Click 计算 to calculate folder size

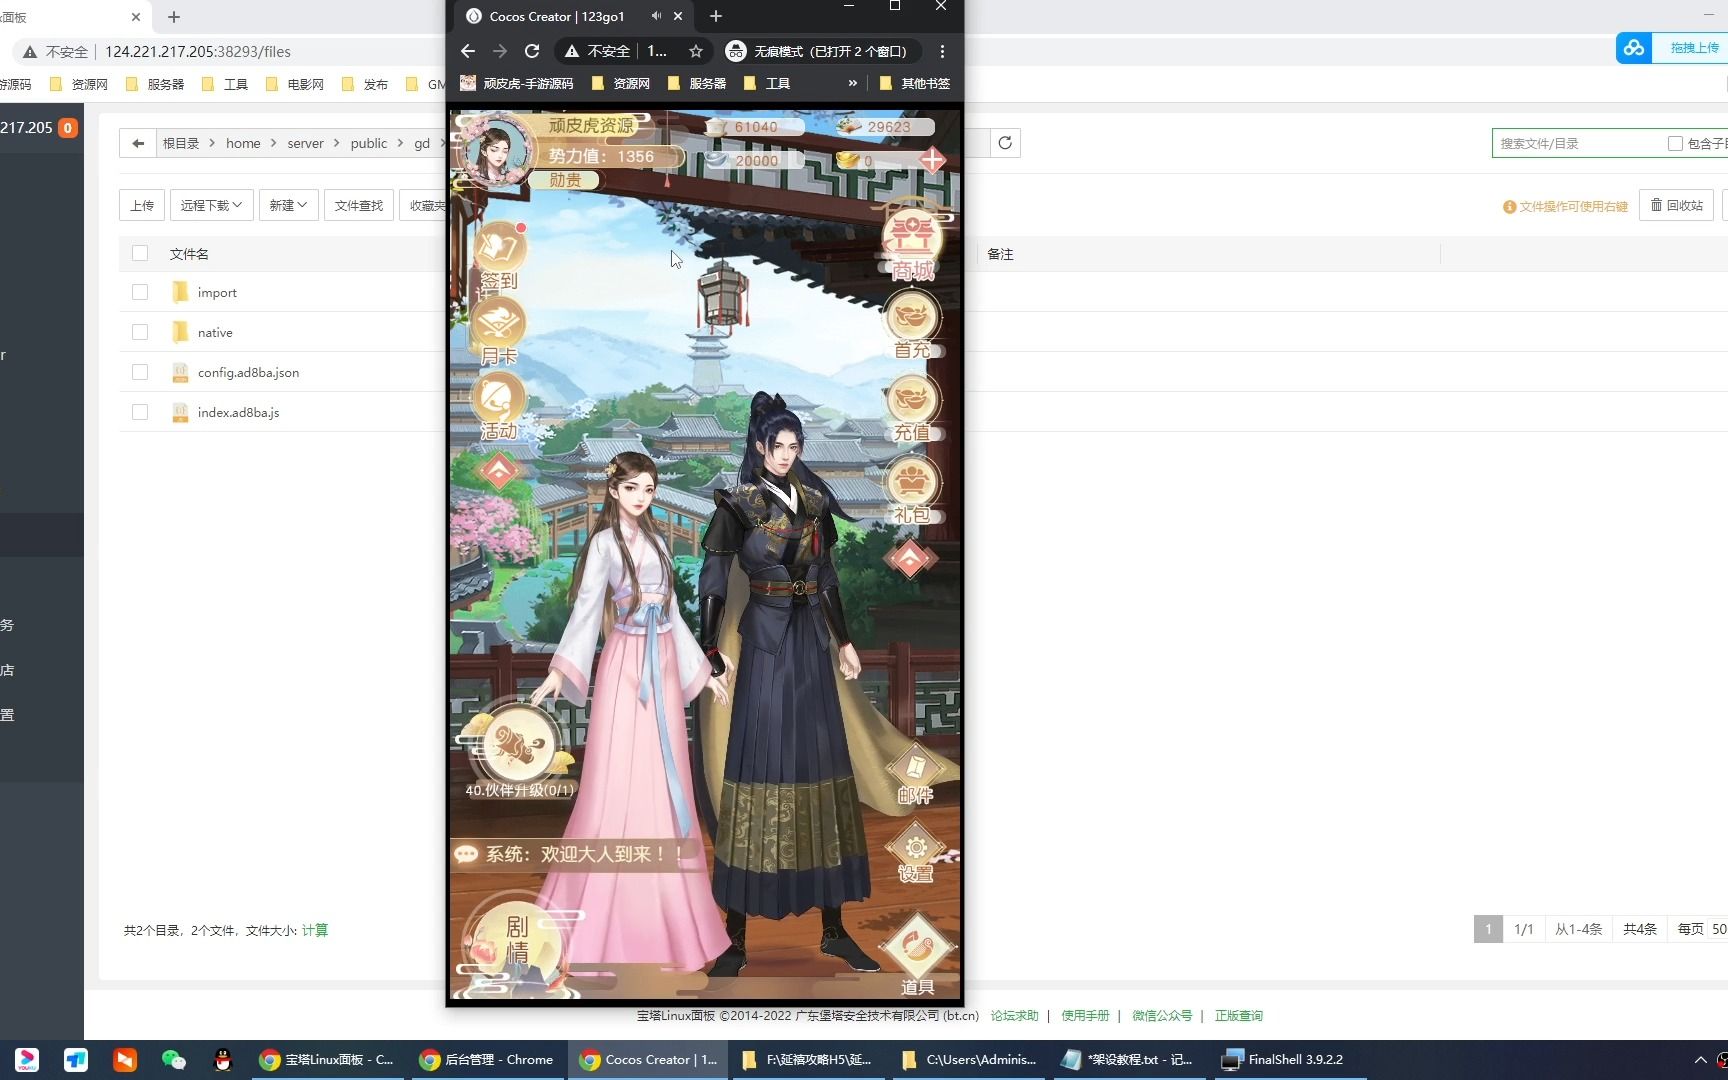[x=315, y=930]
